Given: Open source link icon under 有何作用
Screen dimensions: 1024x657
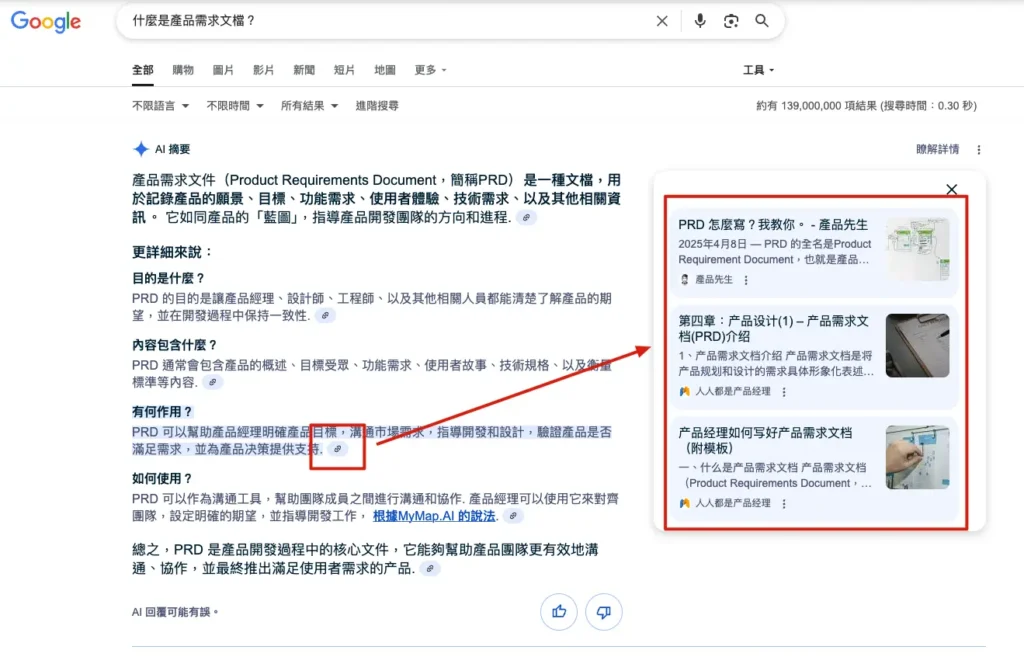Looking at the screenshot, I should point(338,449).
